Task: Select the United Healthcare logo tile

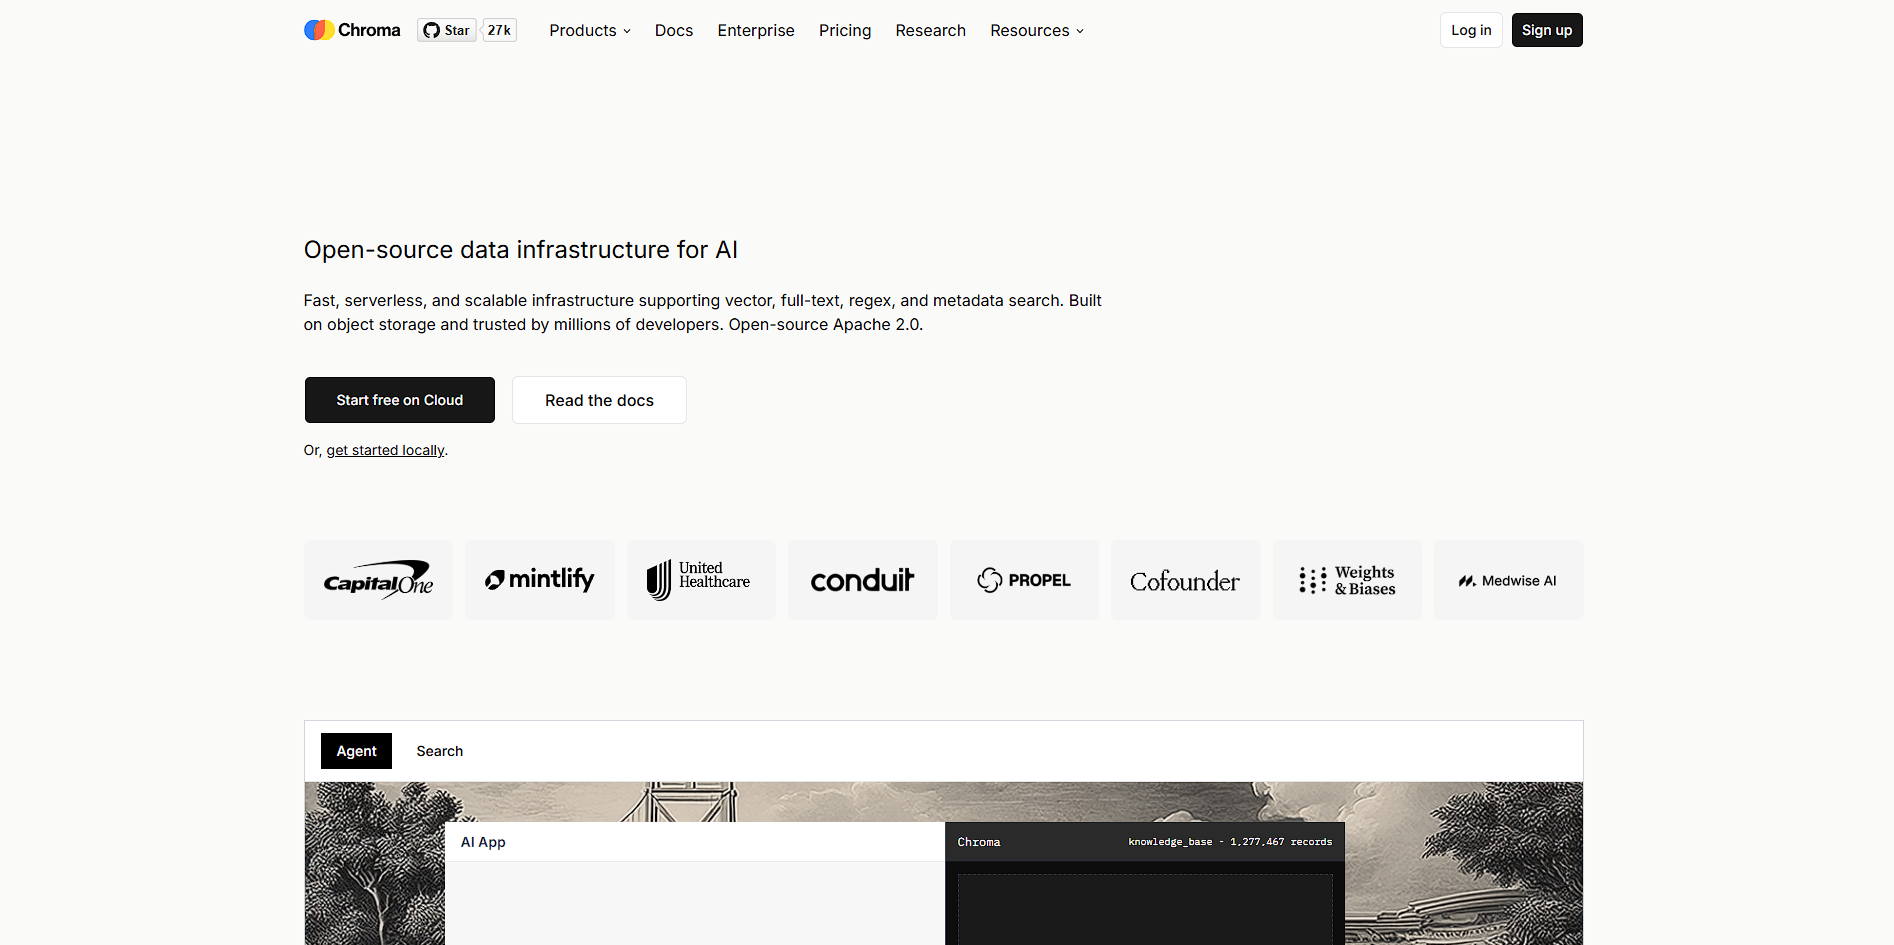Action: coord(701,580)
